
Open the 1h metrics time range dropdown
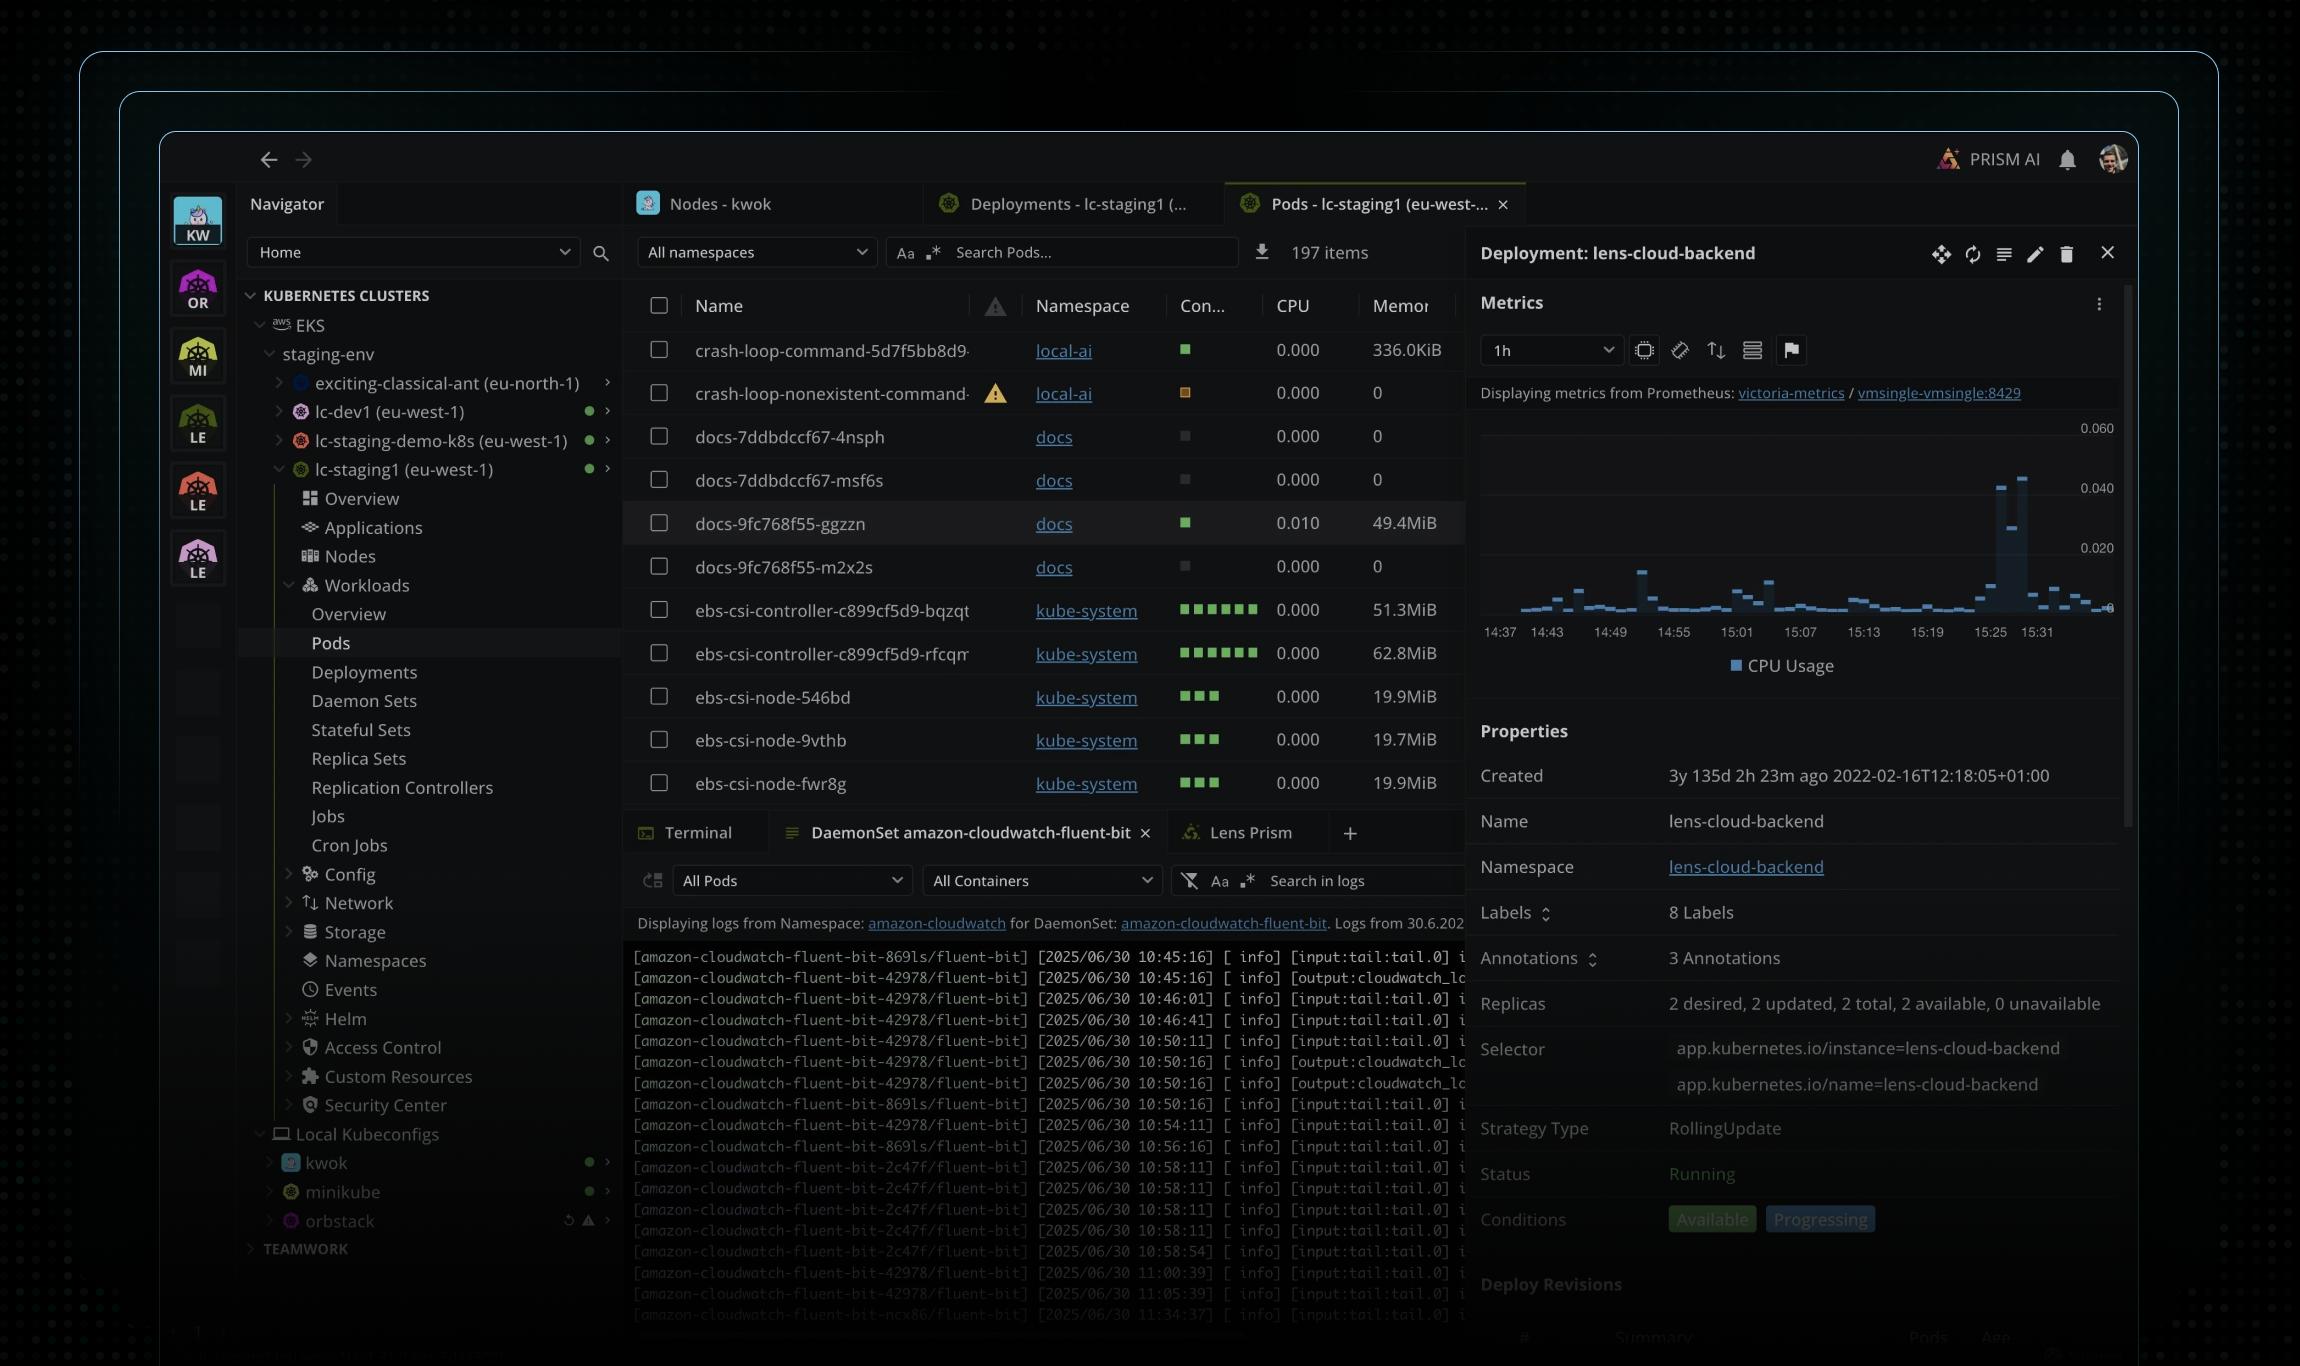click(x=1550, y=350)
